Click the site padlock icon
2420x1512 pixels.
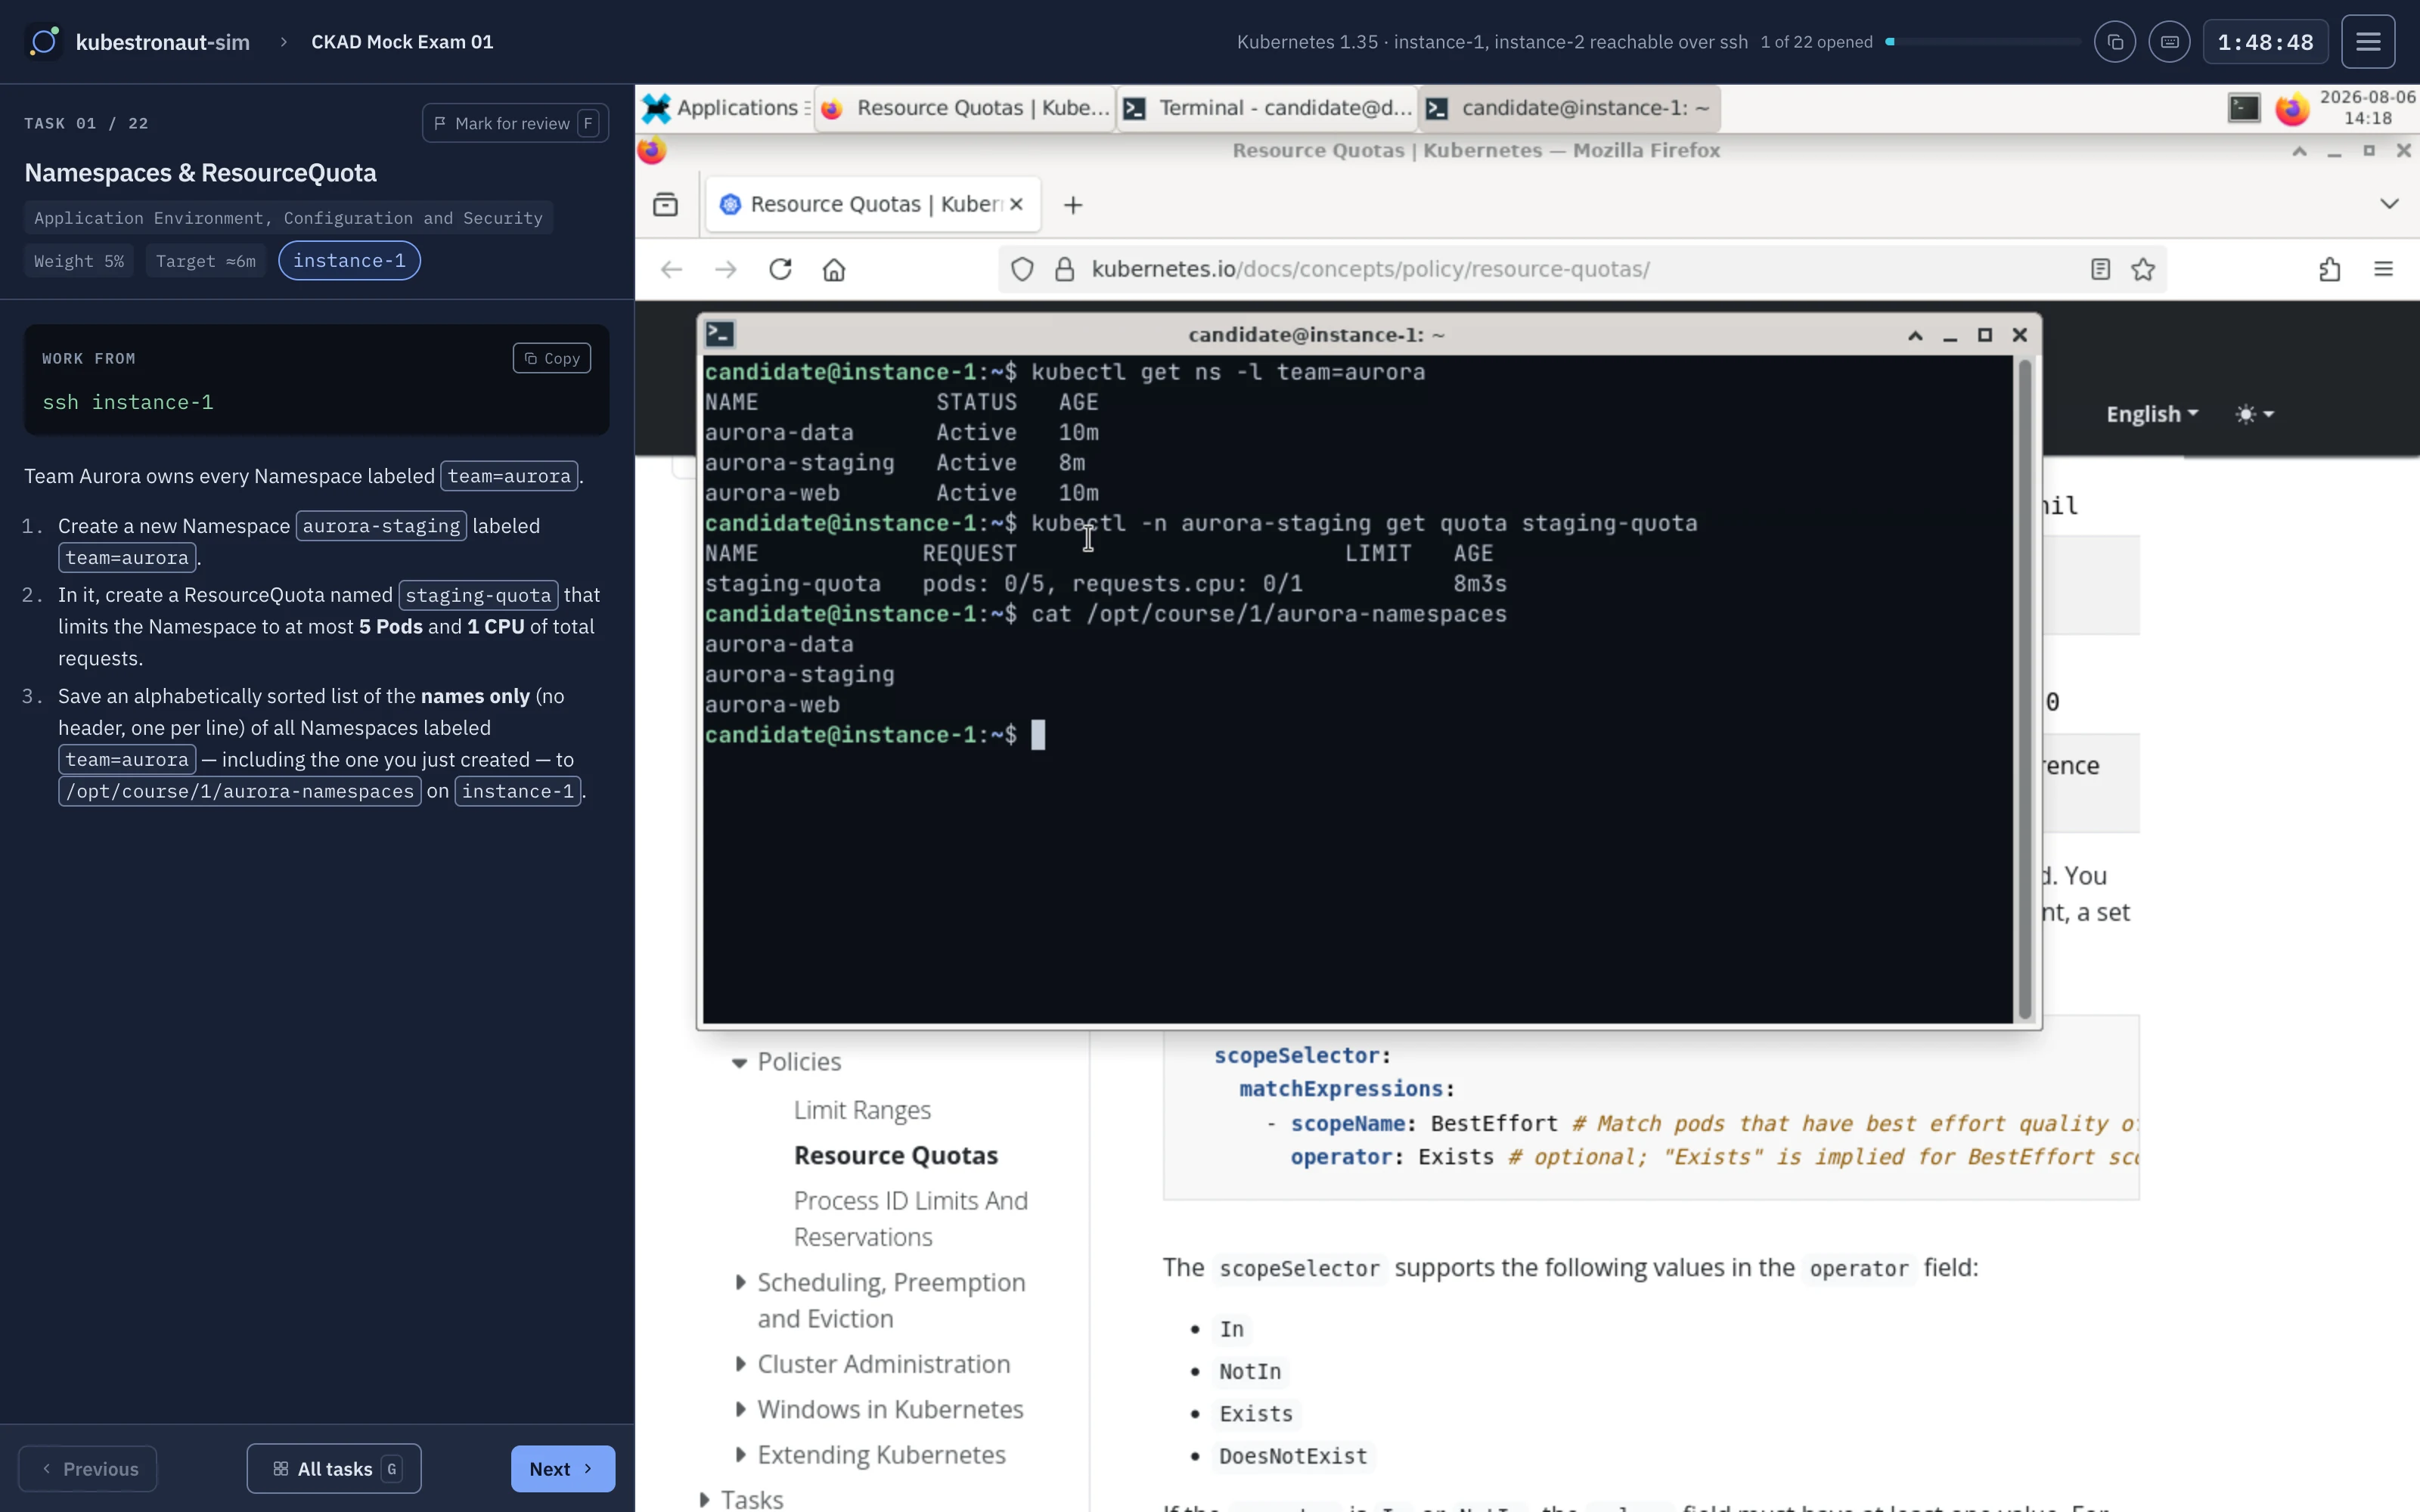click(x=1064, y=269)
